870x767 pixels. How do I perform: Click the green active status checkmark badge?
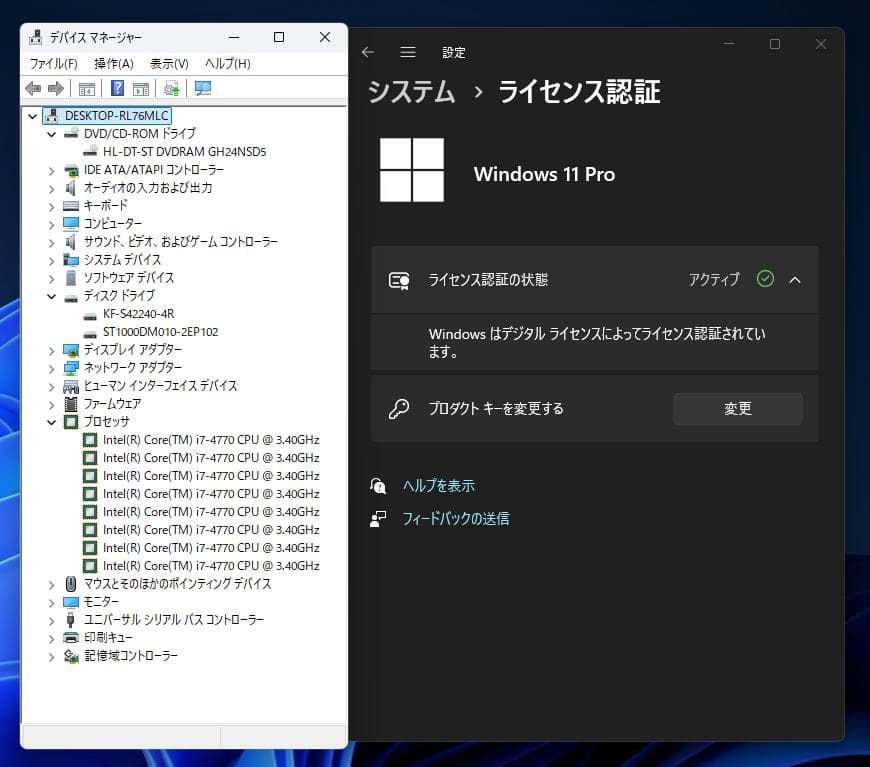(x=765, y=279)
